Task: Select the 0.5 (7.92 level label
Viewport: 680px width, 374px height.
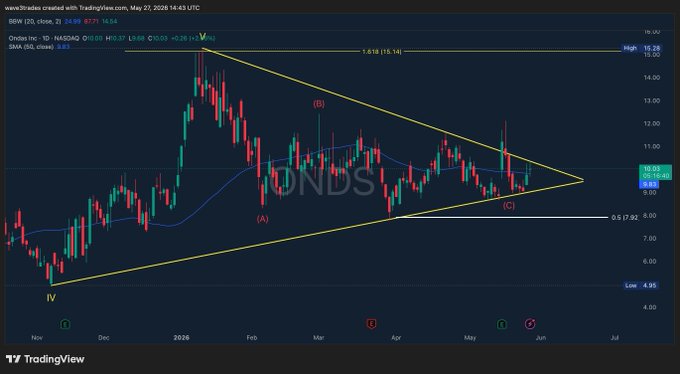Action: (624, 218)
